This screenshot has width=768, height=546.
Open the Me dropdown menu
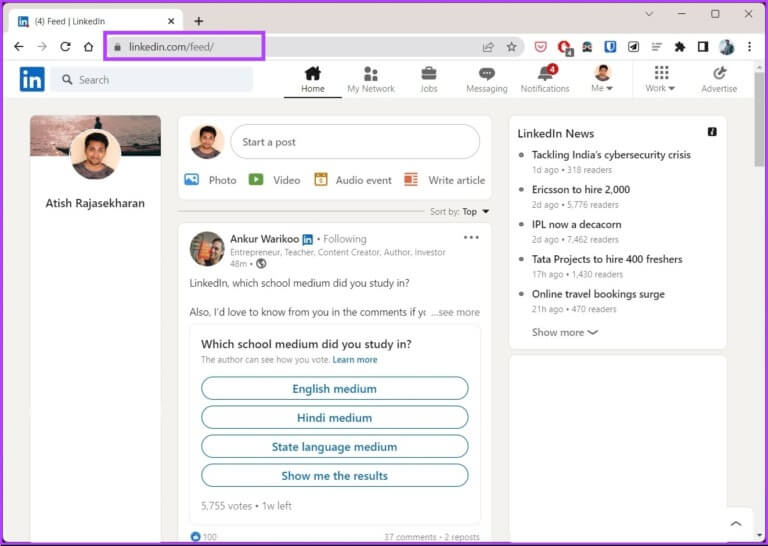602,78
